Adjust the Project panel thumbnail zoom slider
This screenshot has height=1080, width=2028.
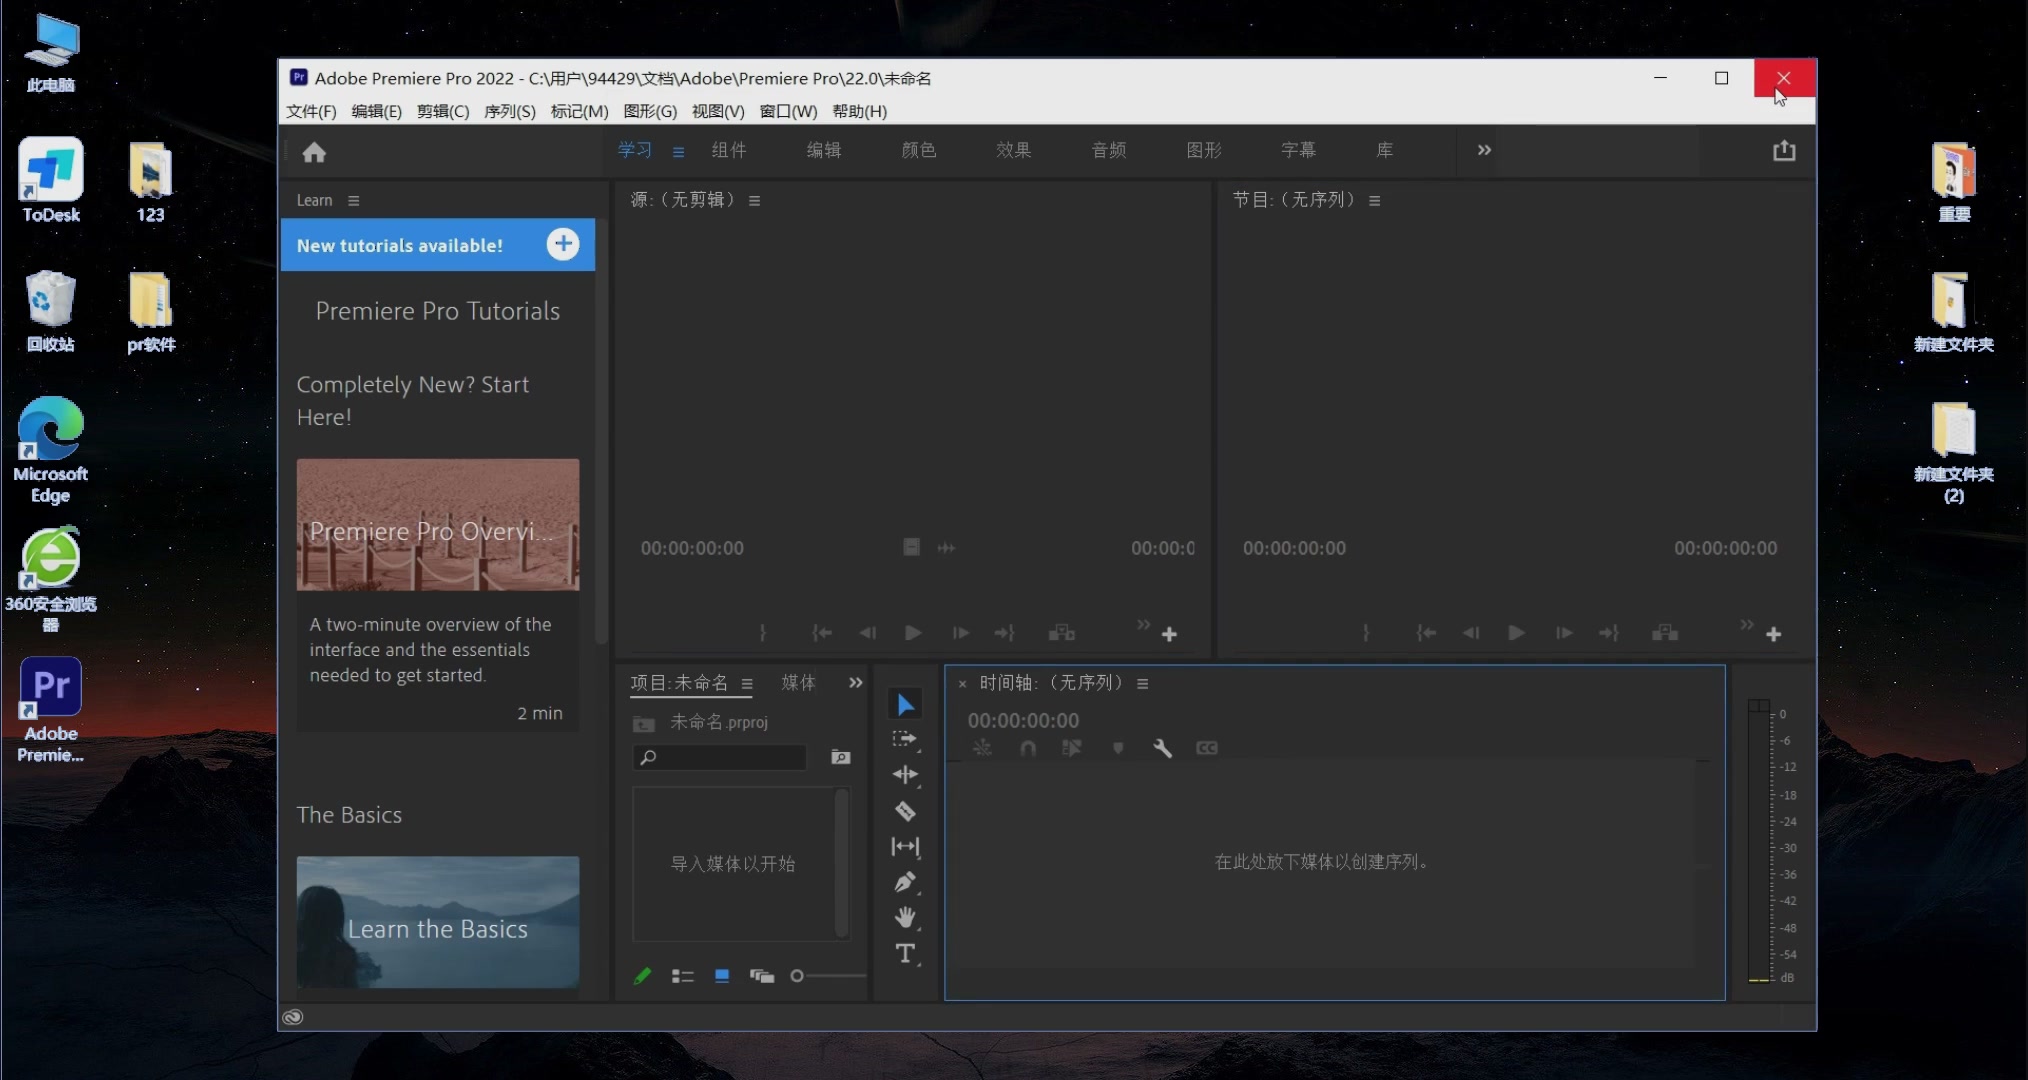[x=827, y=976]
